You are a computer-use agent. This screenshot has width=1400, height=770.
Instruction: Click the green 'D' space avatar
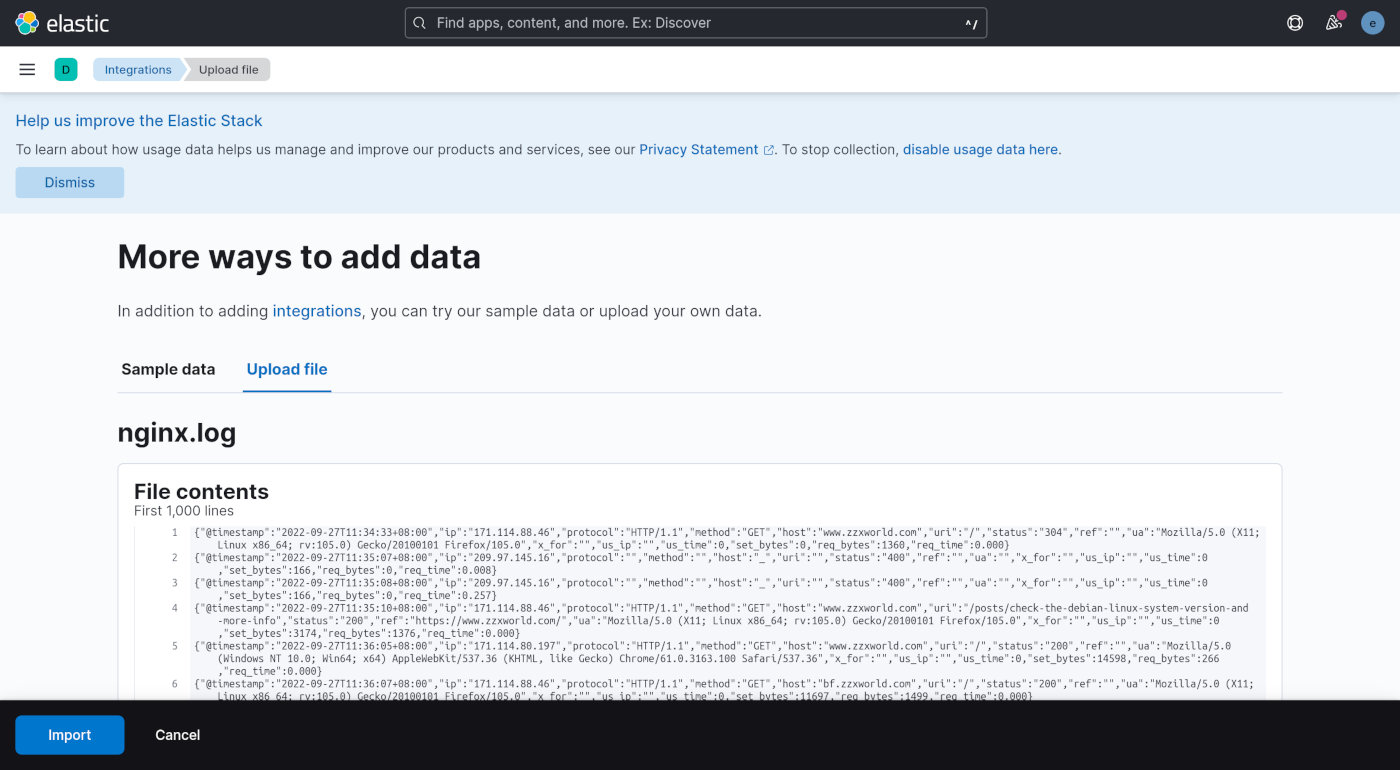66,69
